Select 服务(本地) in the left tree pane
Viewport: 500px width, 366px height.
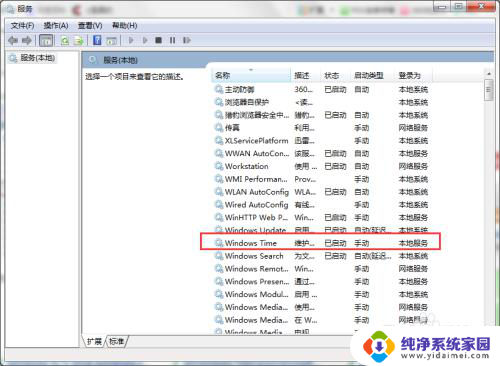pos(38,58)
